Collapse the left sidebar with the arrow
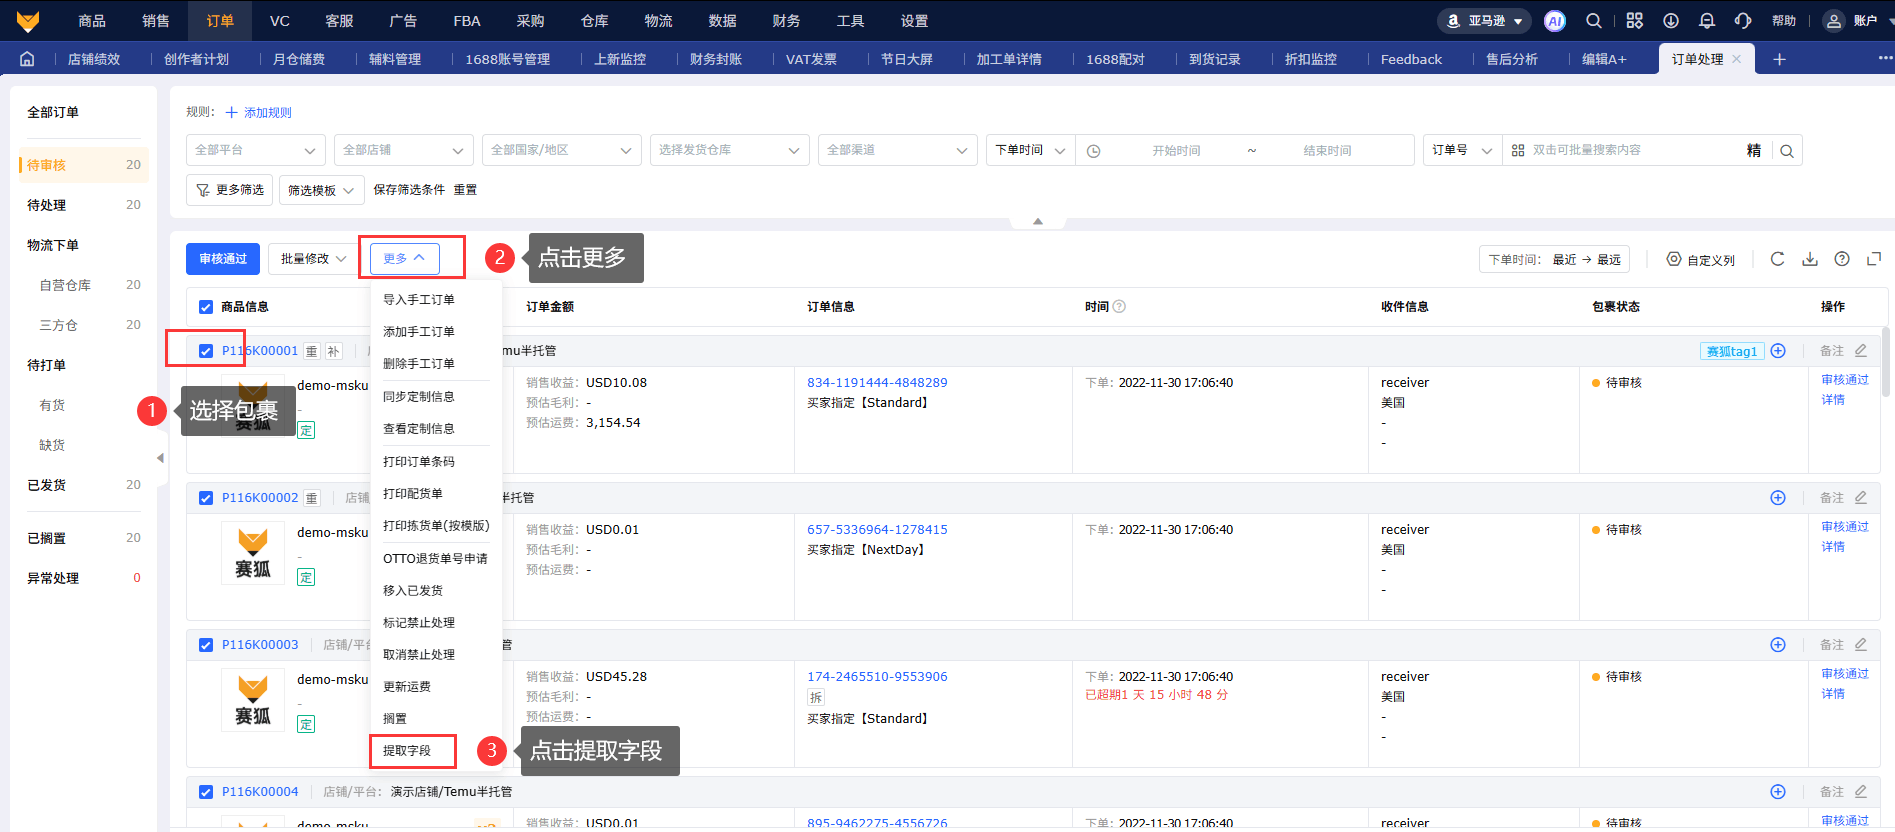1895x832 pixels. (x=160, y=458)
